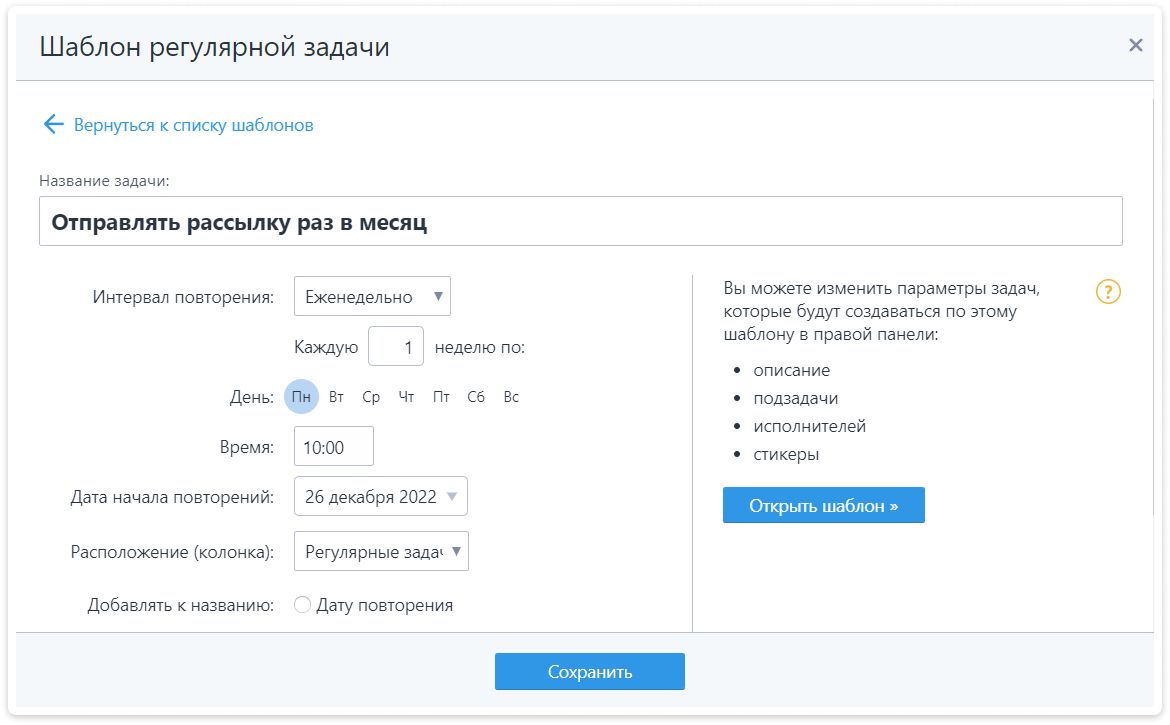
Task: Click the time field showing 10:00
Action: pyautogui.click(x=333, y=447)
